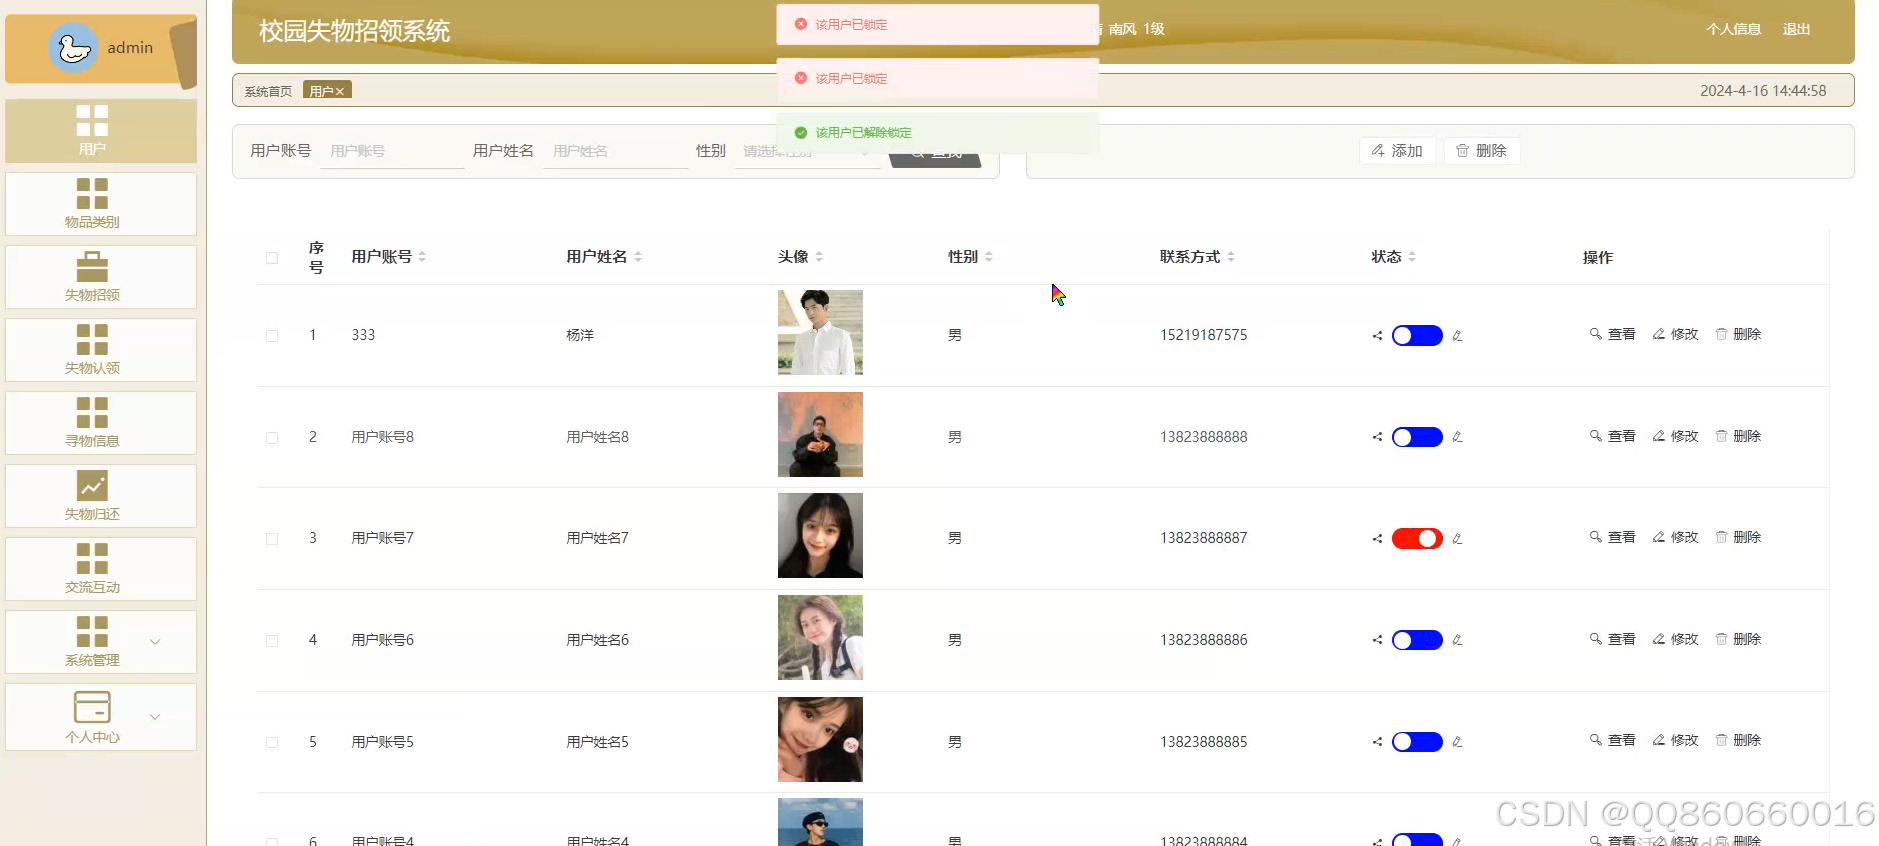Focus the 用户账号 search field
The image size is (1879, 846).
[x=392, y=151]
